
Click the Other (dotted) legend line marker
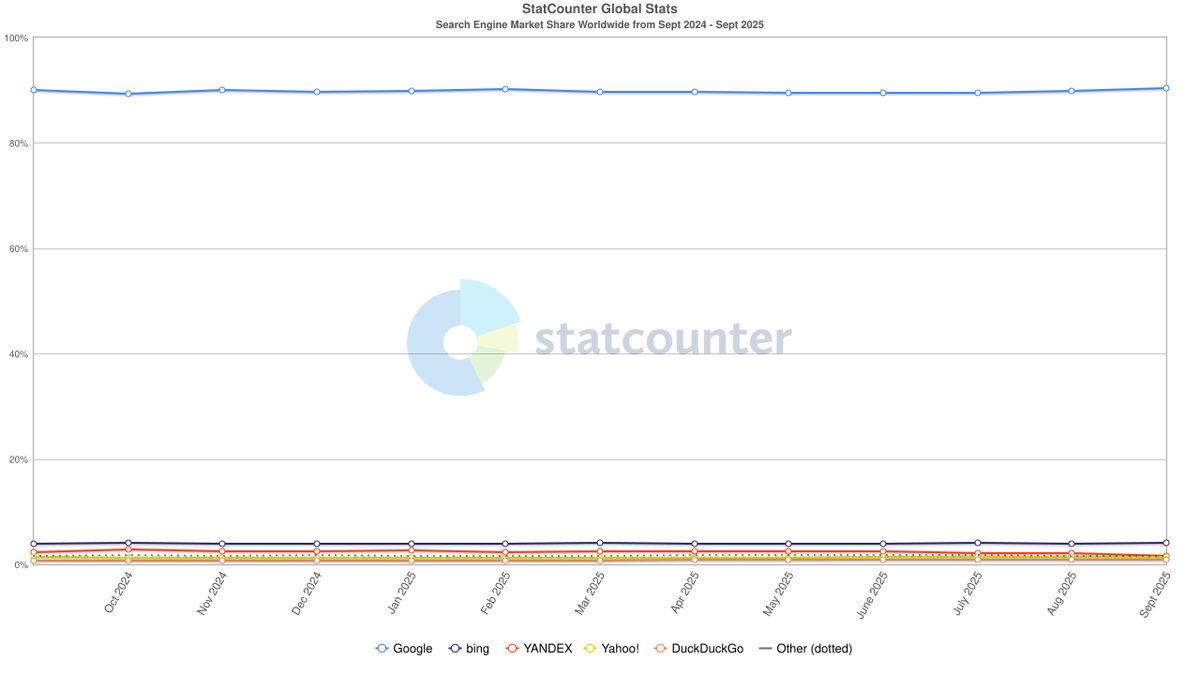pos(766,649)
